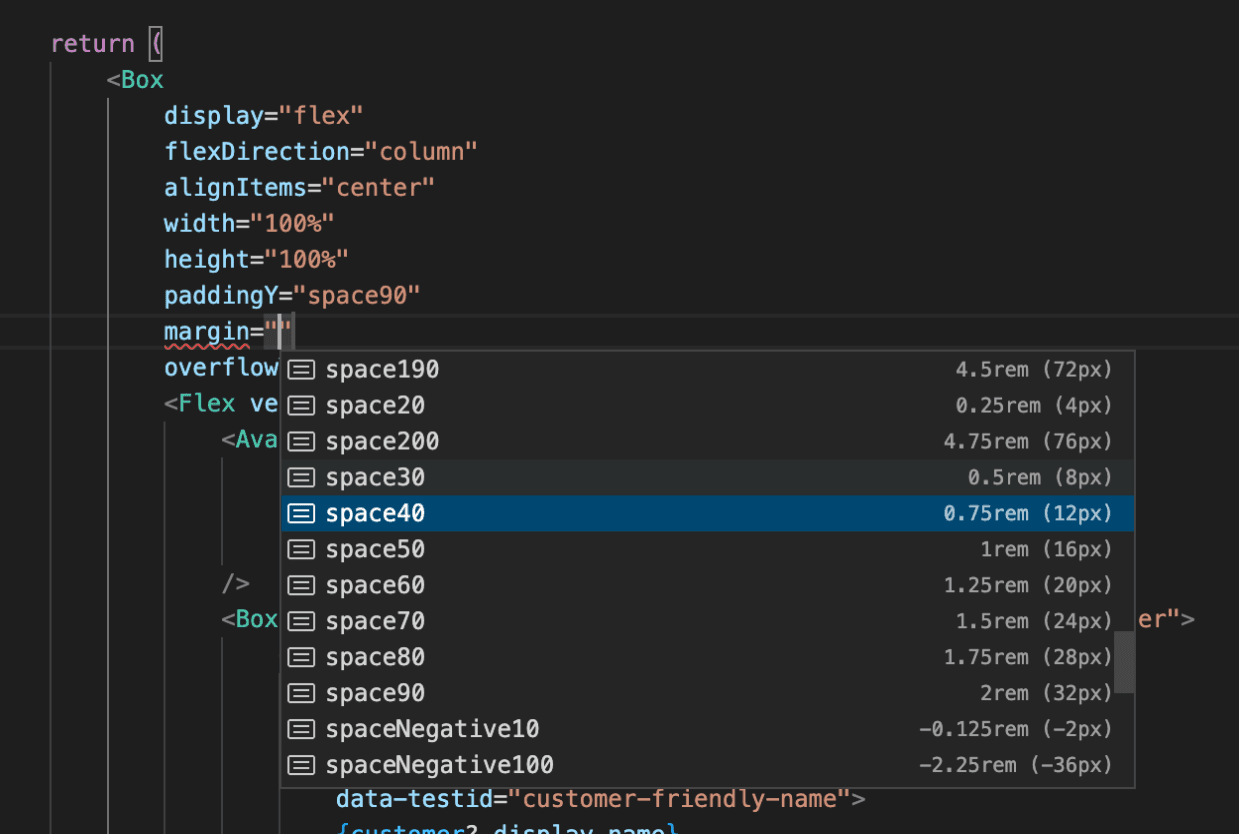The image size is (1239, 834).
Task: Click the property icon beside space200 suggestion
Action: pyautogui.click(x=301, y=441)
